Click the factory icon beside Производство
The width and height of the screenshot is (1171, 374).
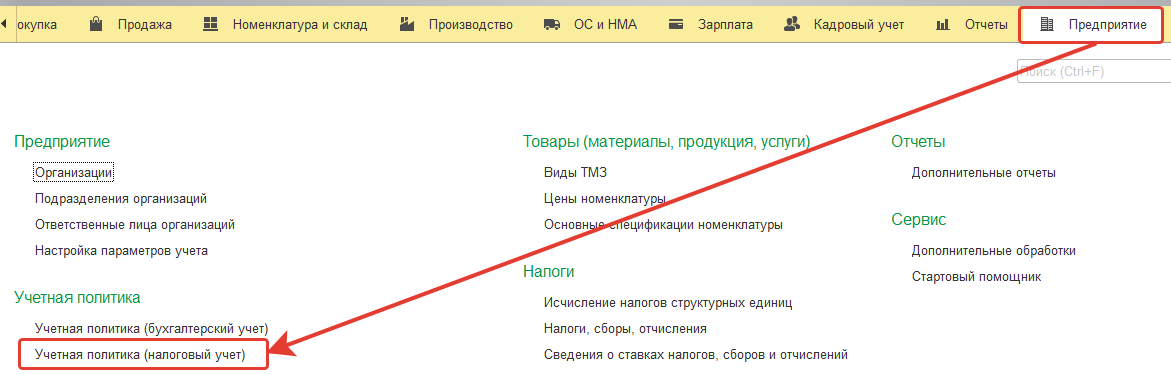[x=406, y=24]
